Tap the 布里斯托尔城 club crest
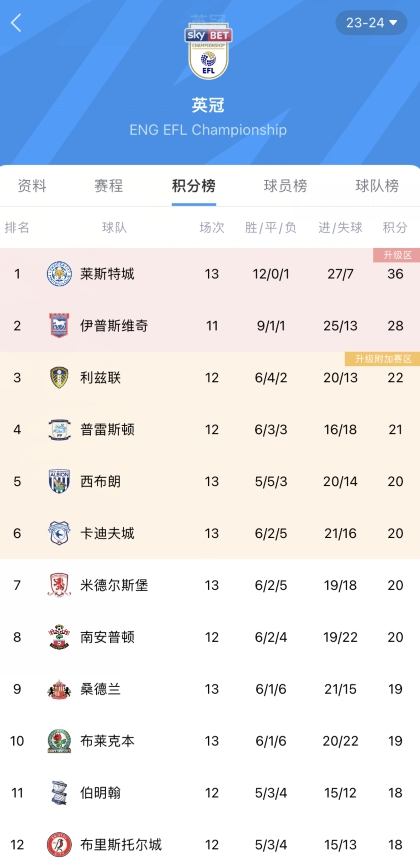The height and width of the screenshot is (862, 420). [59, 844]
